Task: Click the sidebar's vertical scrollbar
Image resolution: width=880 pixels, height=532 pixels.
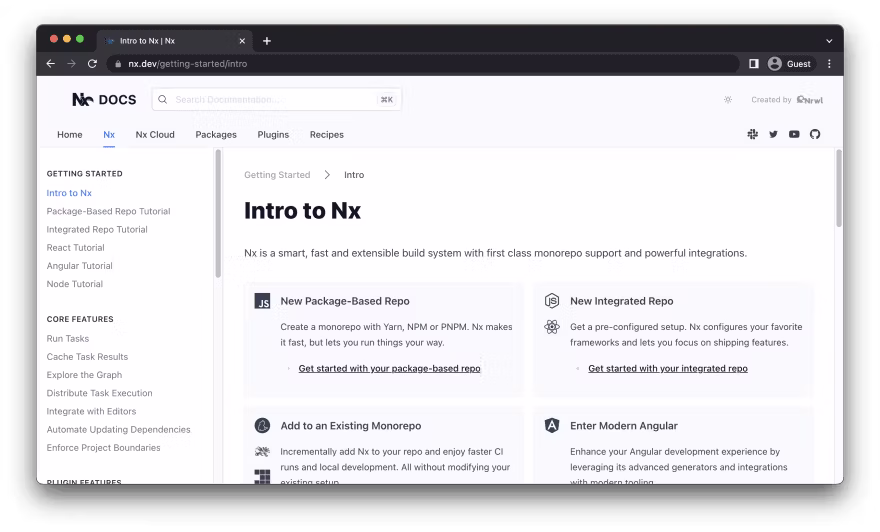Action: [218, 214]
